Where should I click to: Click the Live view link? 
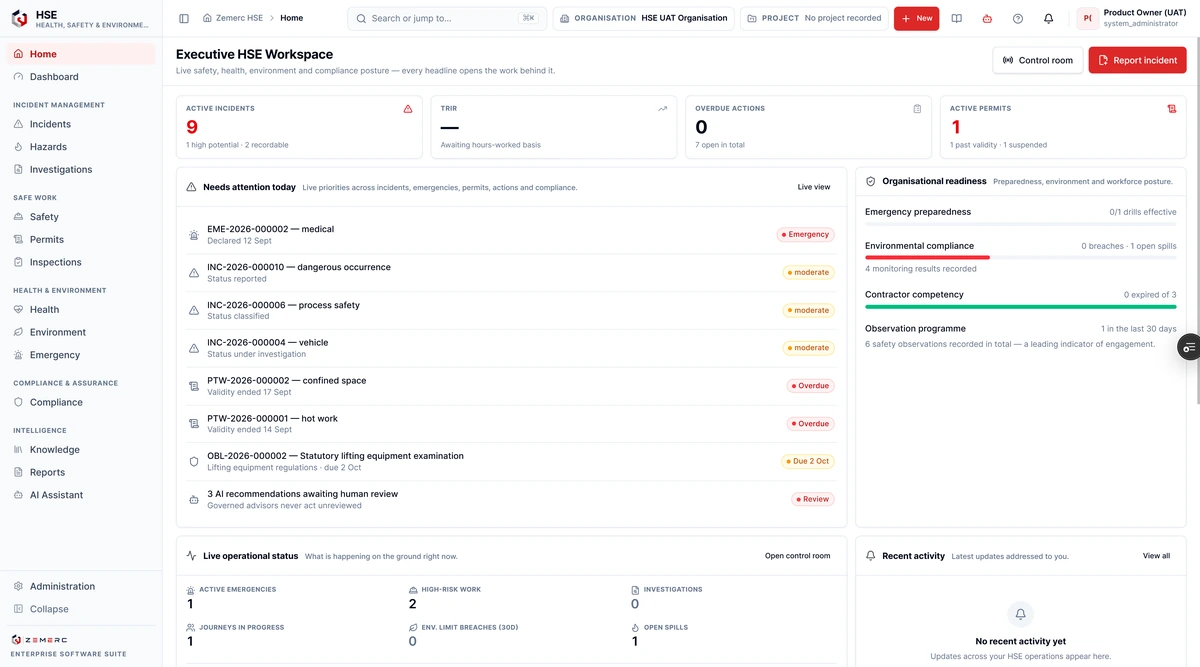[814, 187]
